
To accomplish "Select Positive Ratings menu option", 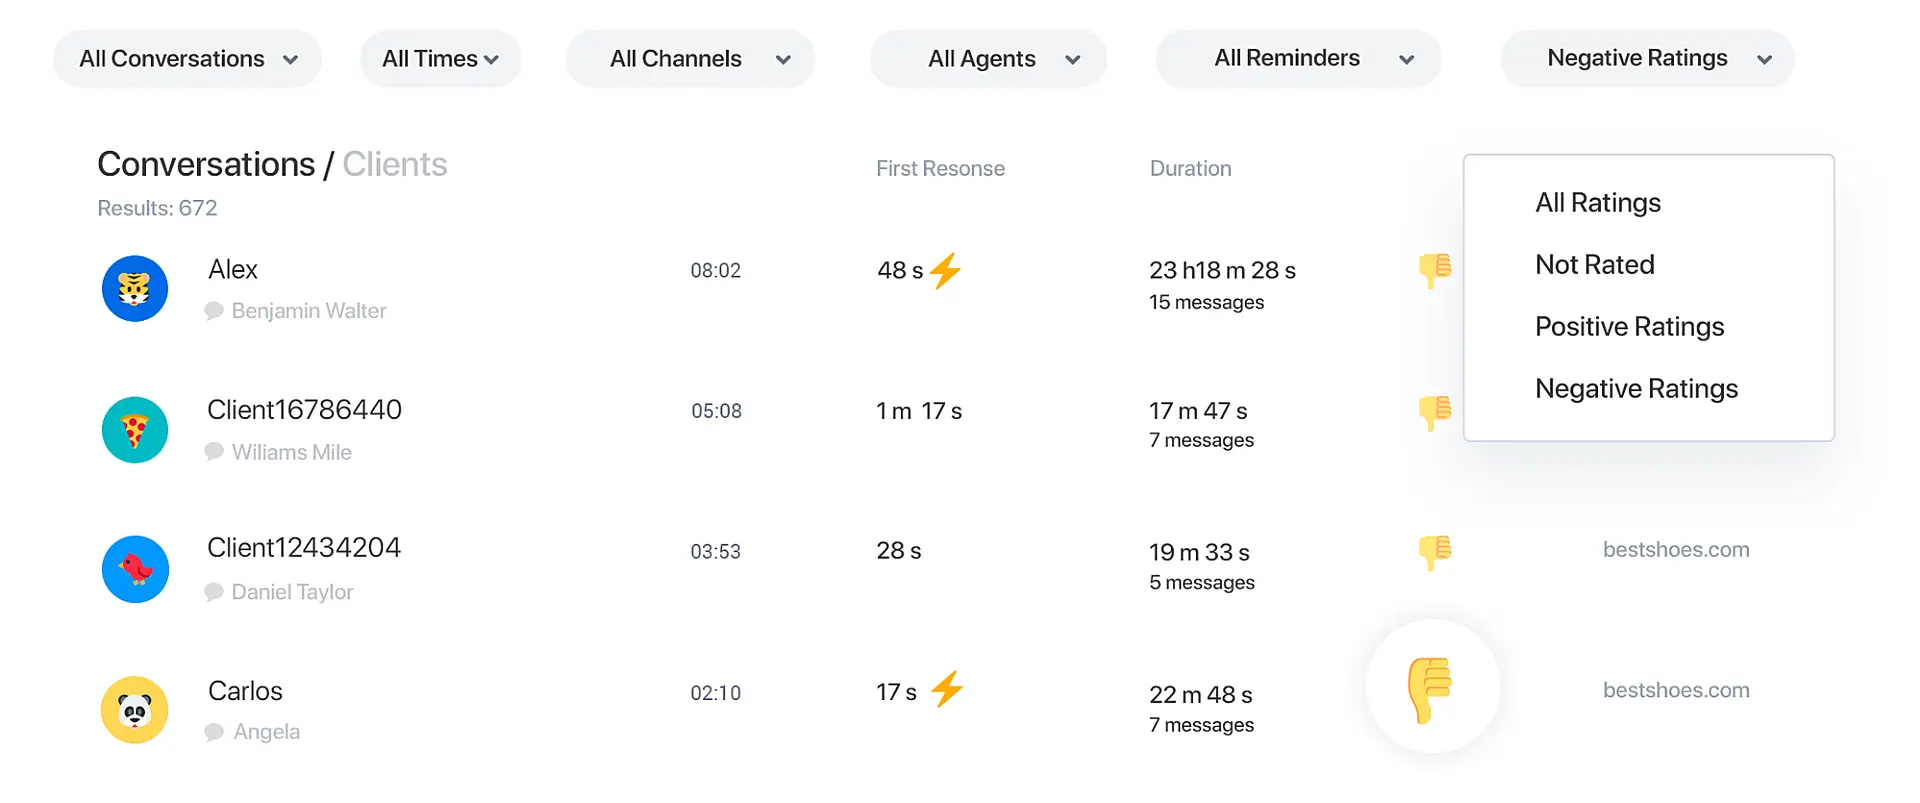I will tap(1629, 327).
